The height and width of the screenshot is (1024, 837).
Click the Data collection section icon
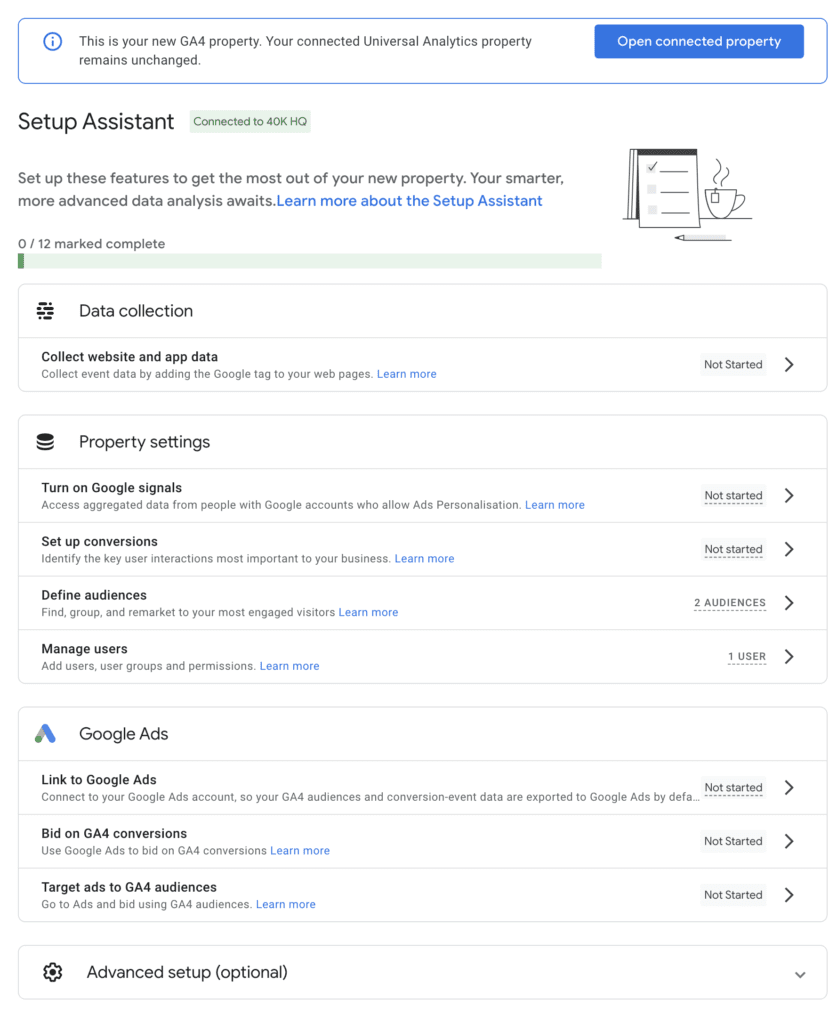[x=45, y=311]
